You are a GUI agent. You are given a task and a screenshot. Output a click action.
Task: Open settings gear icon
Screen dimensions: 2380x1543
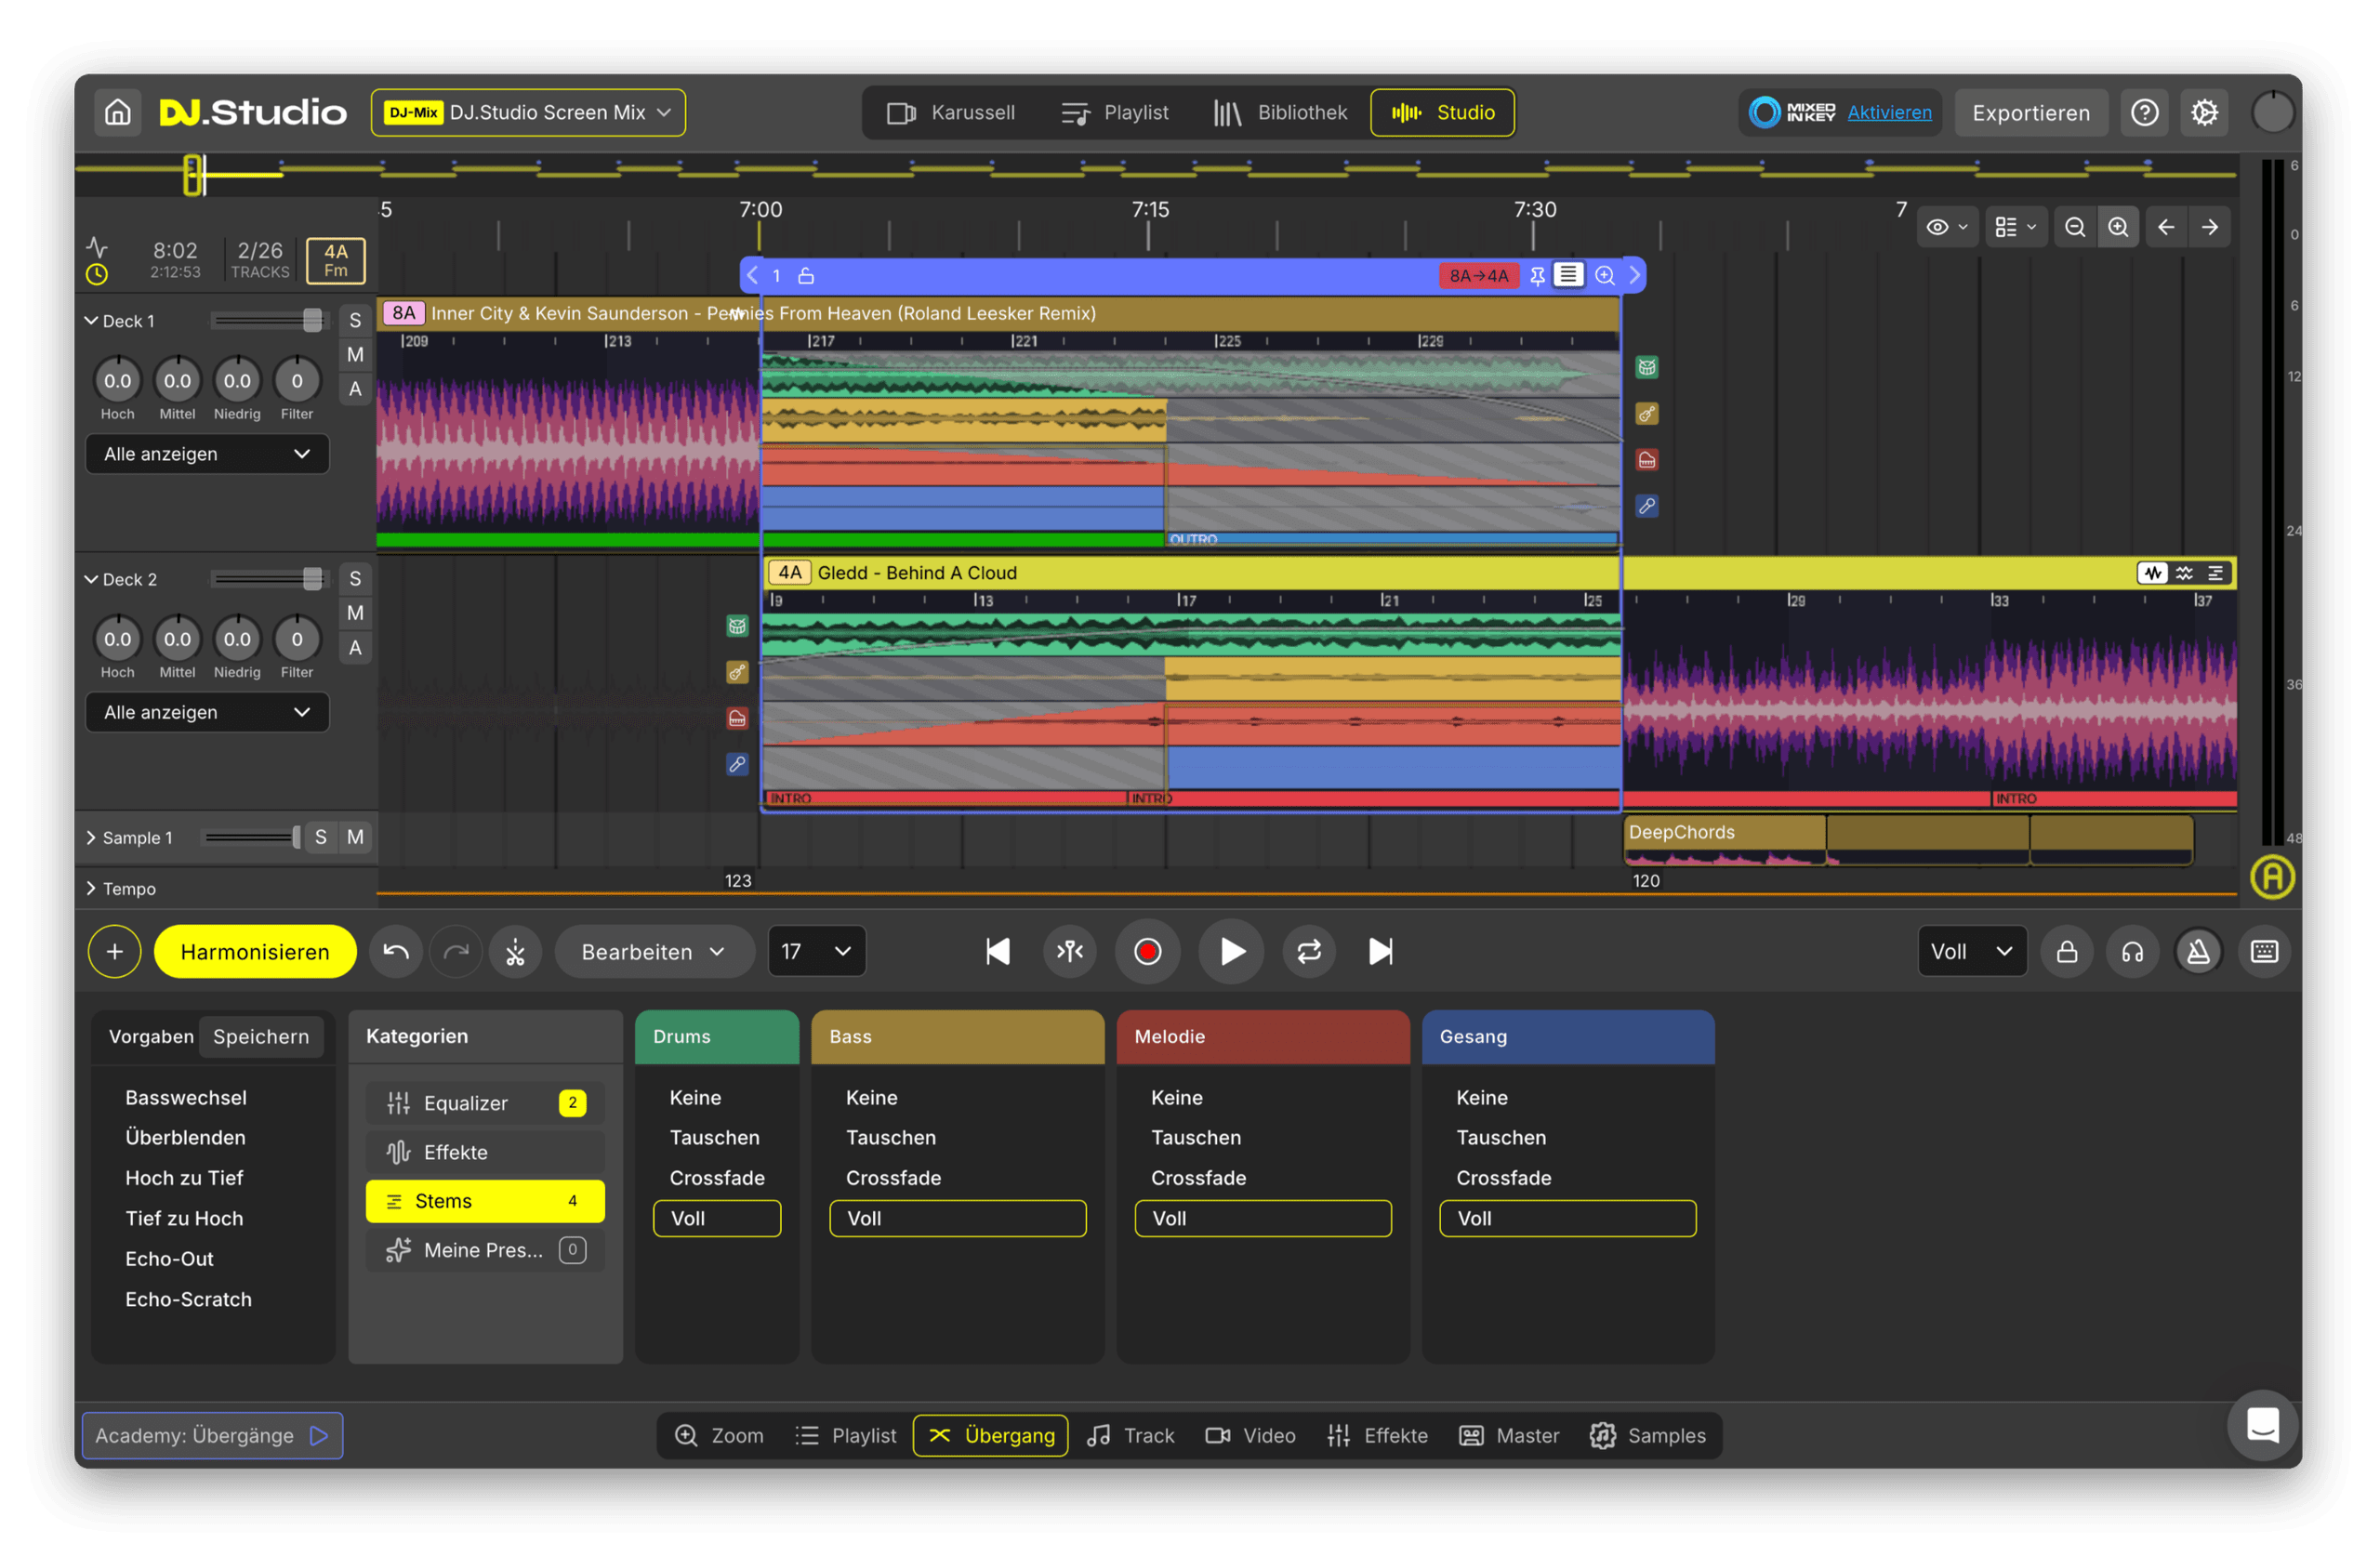(x=2204, y=112)
